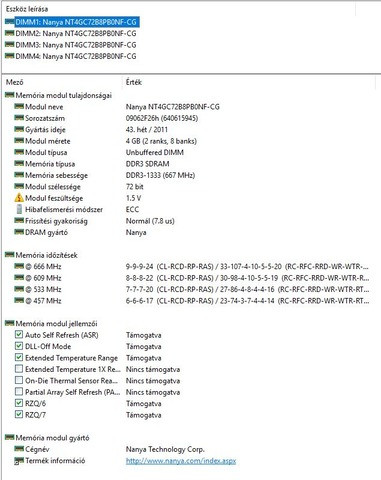Toggle the On-Die Thermal Sensor checkbox
The height and width of the screenshot is (480, 381).
[19, 380]
